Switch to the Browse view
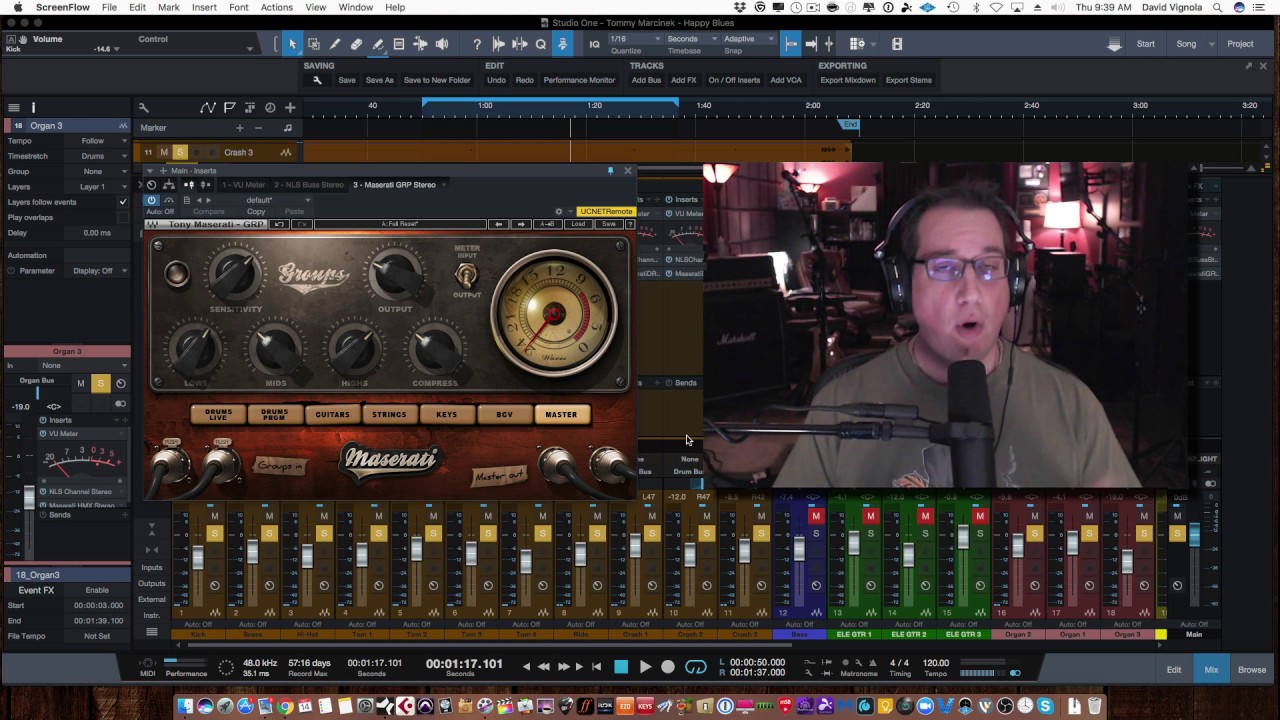1280x720 pixels. [x=1252, y=670]
